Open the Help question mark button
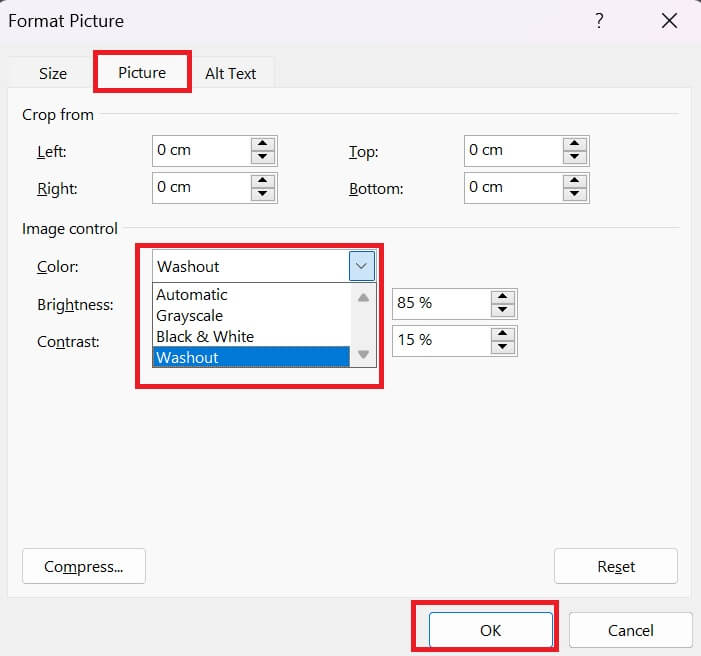The image size is (701, 656). tap(599, 21)
